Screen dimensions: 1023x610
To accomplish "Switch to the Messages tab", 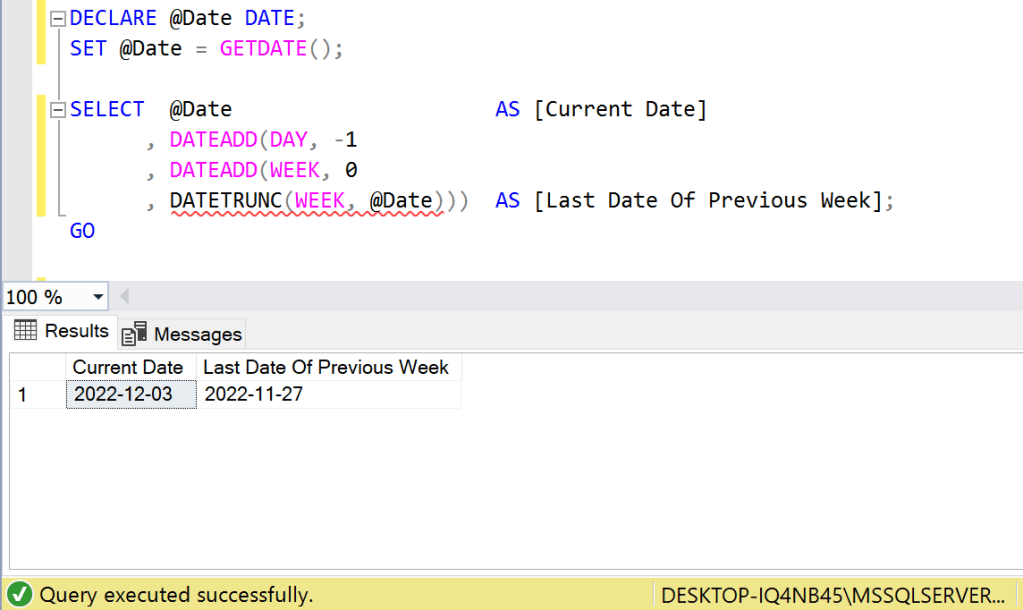I will pos(197,334).
